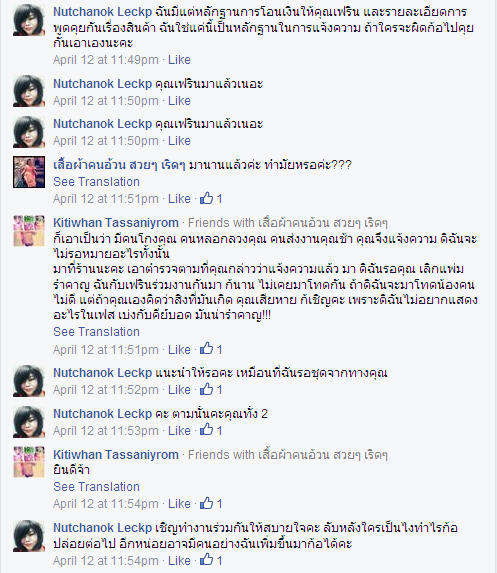Click thumbs-up icon on last 11:54pm comment
The image size is (497, 573).
pos(206,560)
